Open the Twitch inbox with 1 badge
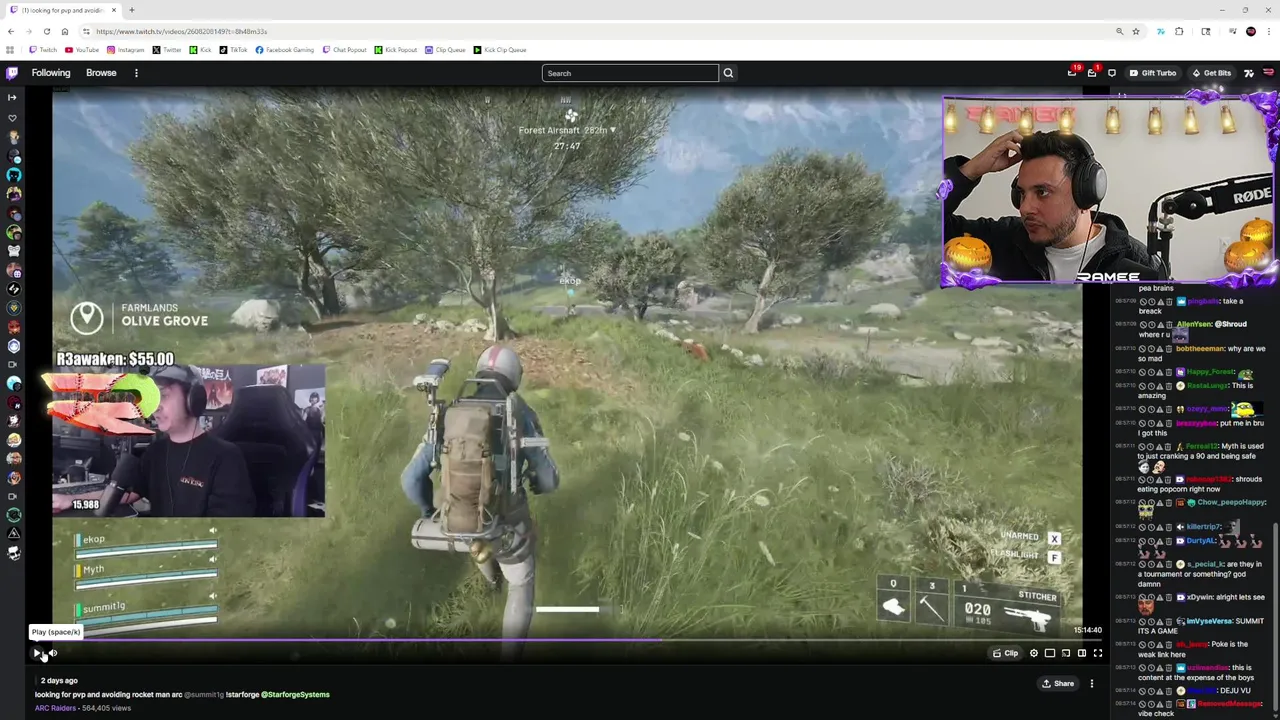Viewport: 1280px width, 720px height. click(1092, 73)
